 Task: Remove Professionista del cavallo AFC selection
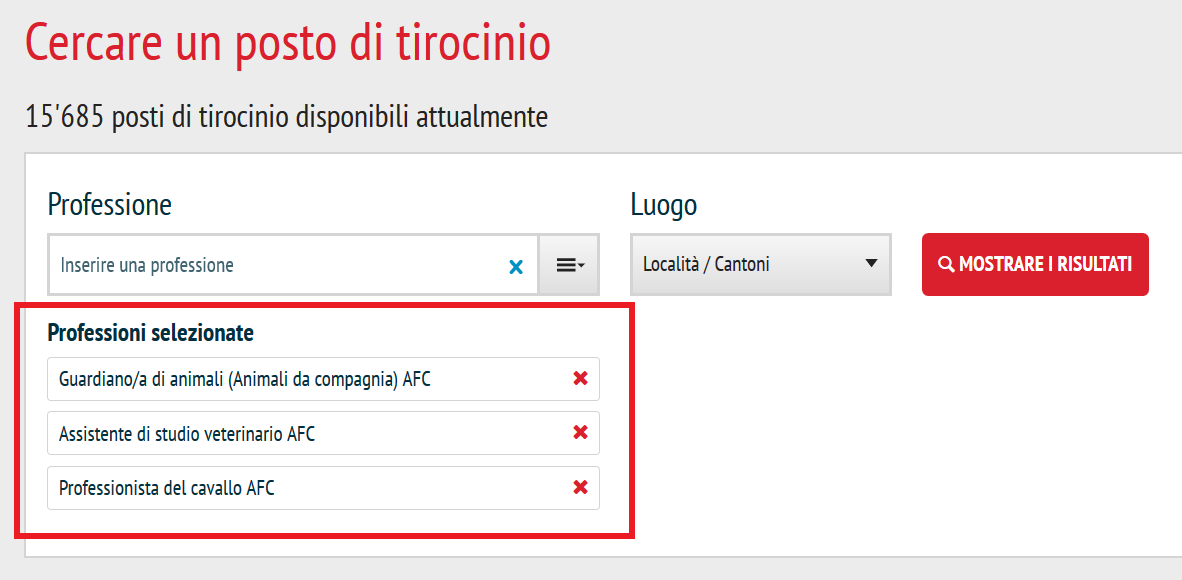point(580,487)
